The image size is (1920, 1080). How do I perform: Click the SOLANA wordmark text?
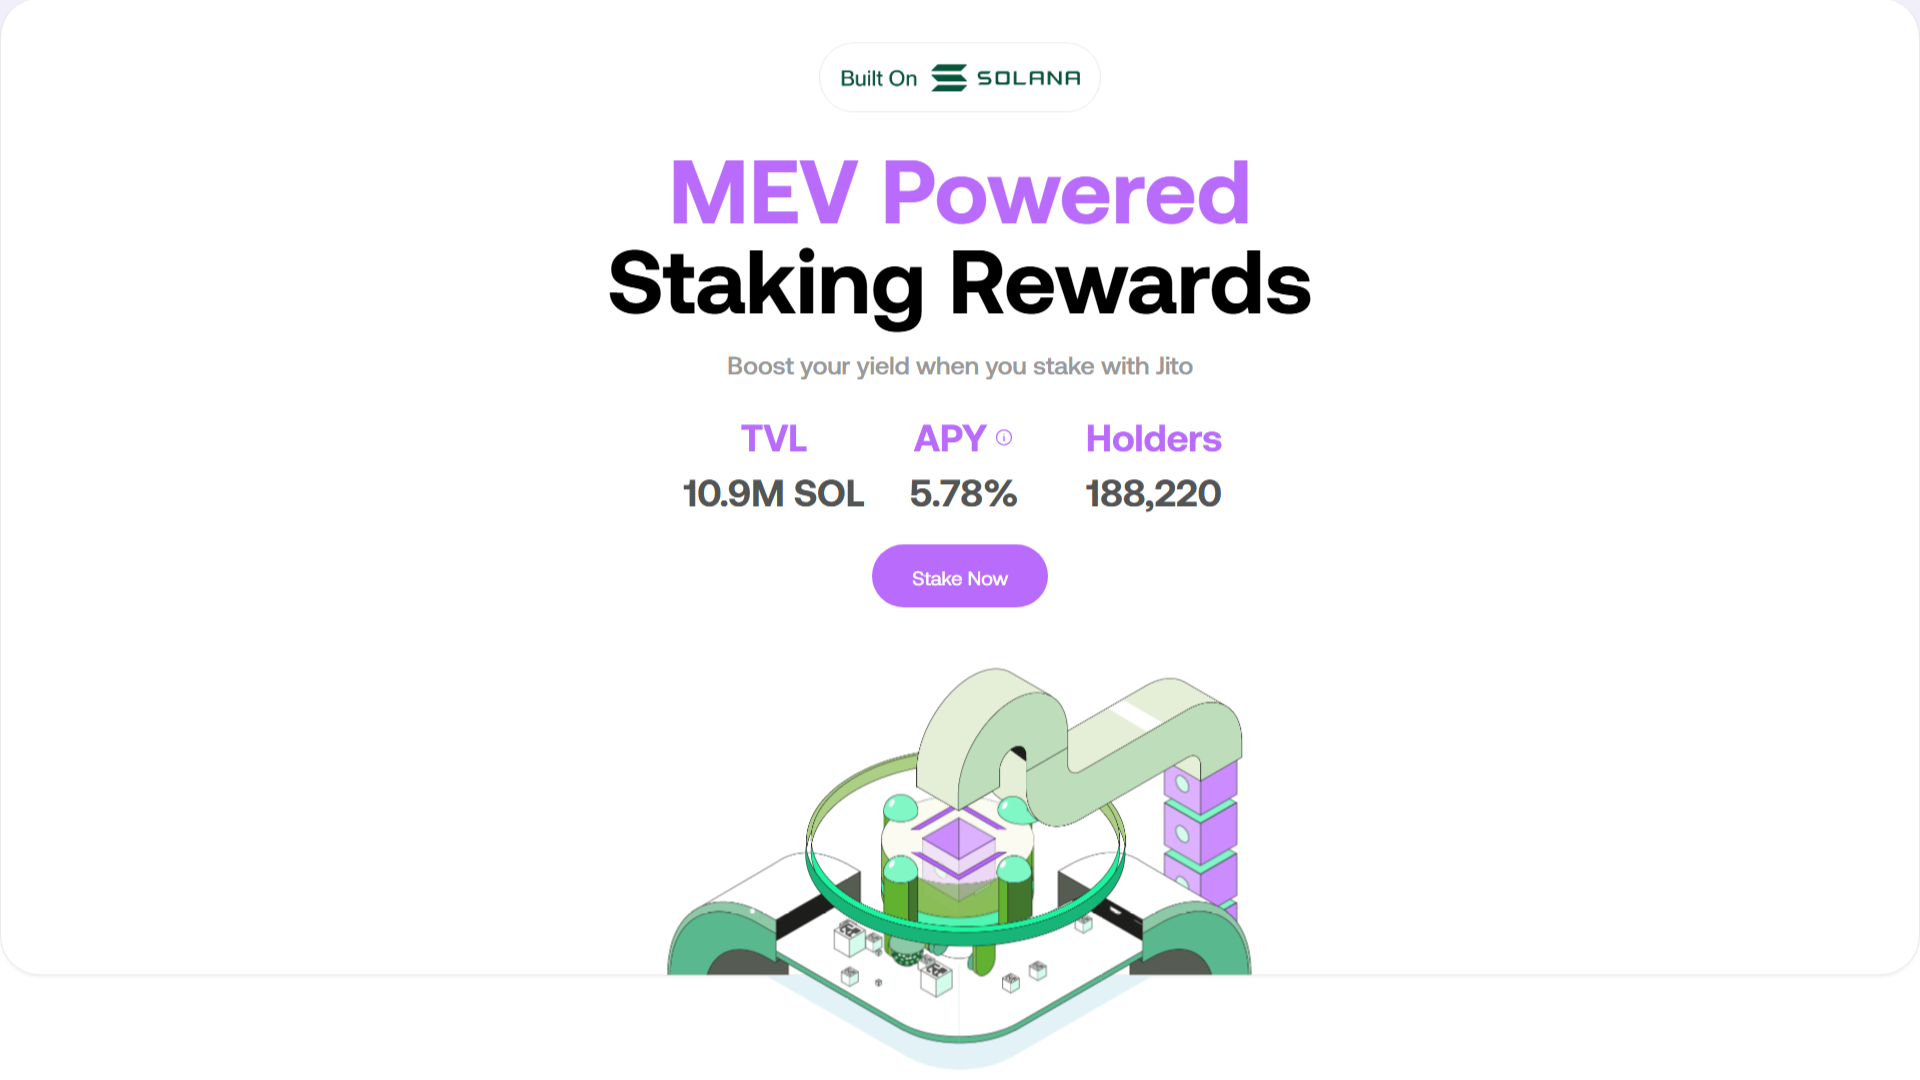click(x=1028, y=78)
